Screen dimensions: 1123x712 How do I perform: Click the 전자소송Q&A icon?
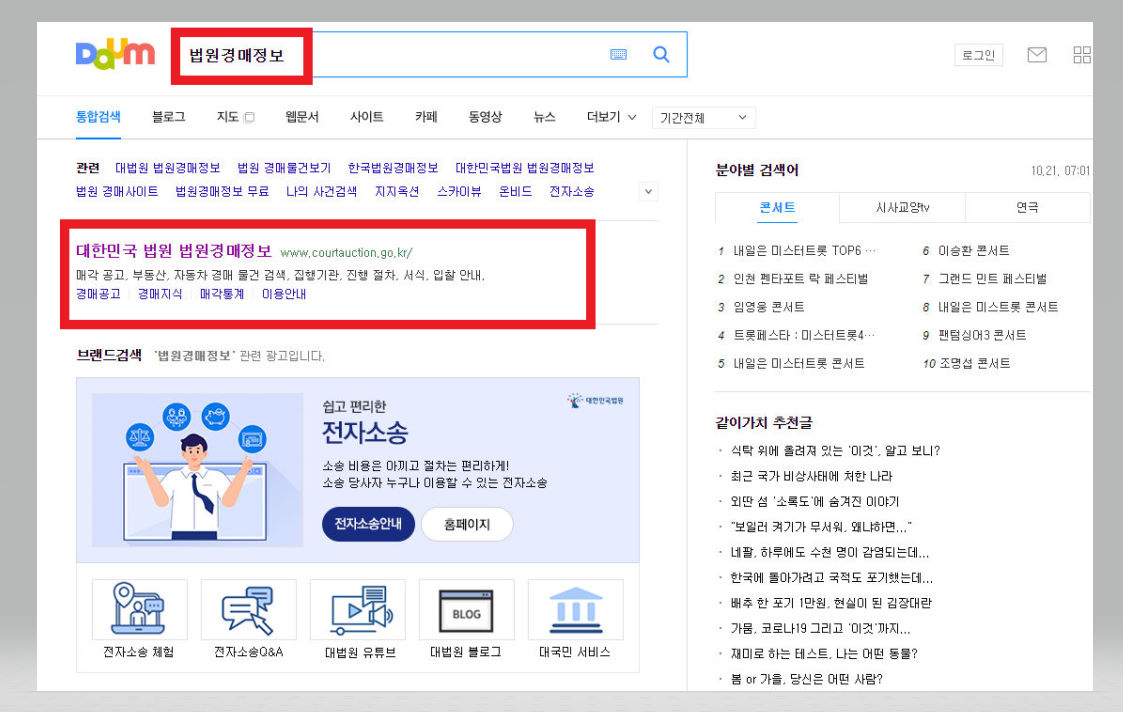click(x=249, y=609)
